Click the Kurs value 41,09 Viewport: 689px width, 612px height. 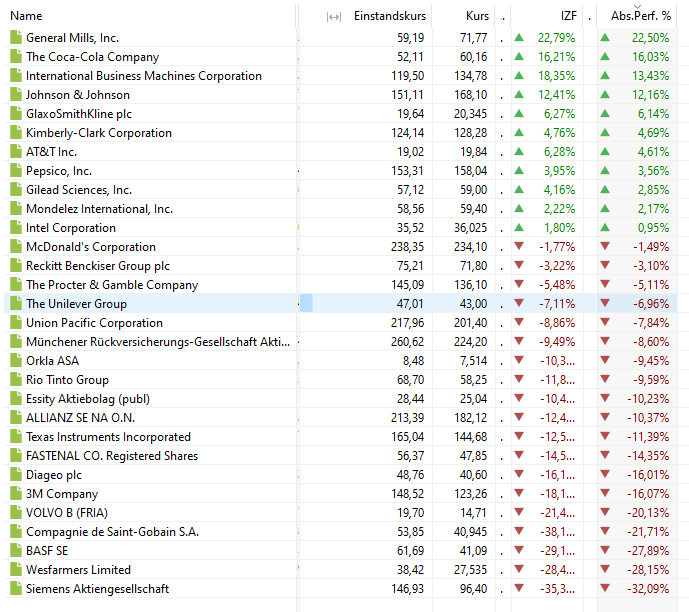click(x=474, y=551)
